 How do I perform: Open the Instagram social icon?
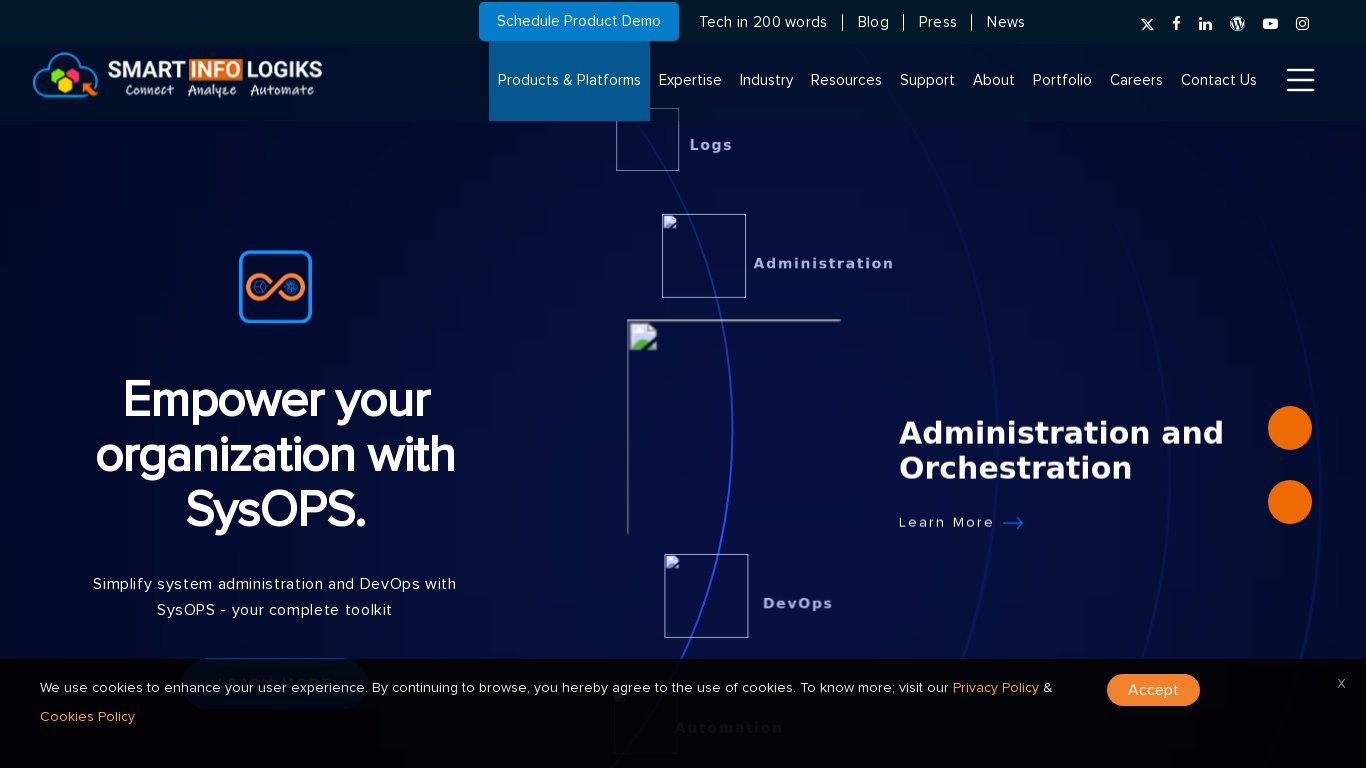tap(1302, 24)
